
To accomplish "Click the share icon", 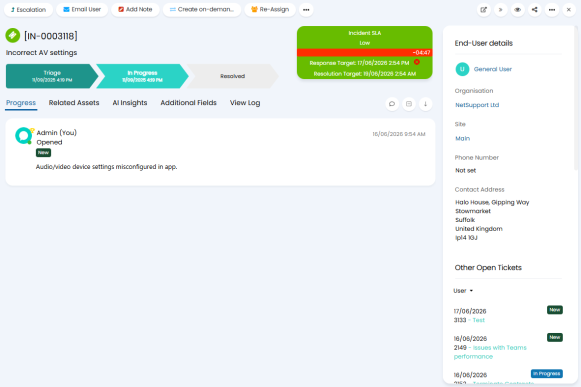I will [535, 10].
